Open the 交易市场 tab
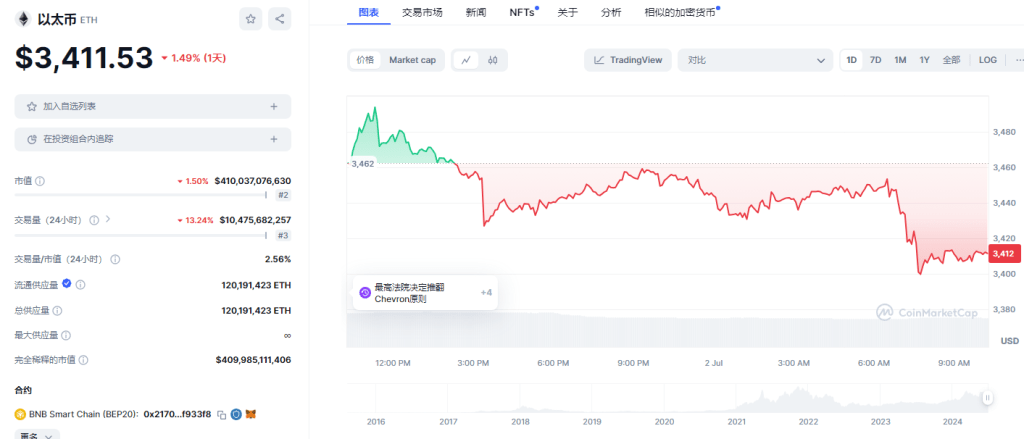The height and width of the screenshot is (439, 1024). click(x=422, y=12)
